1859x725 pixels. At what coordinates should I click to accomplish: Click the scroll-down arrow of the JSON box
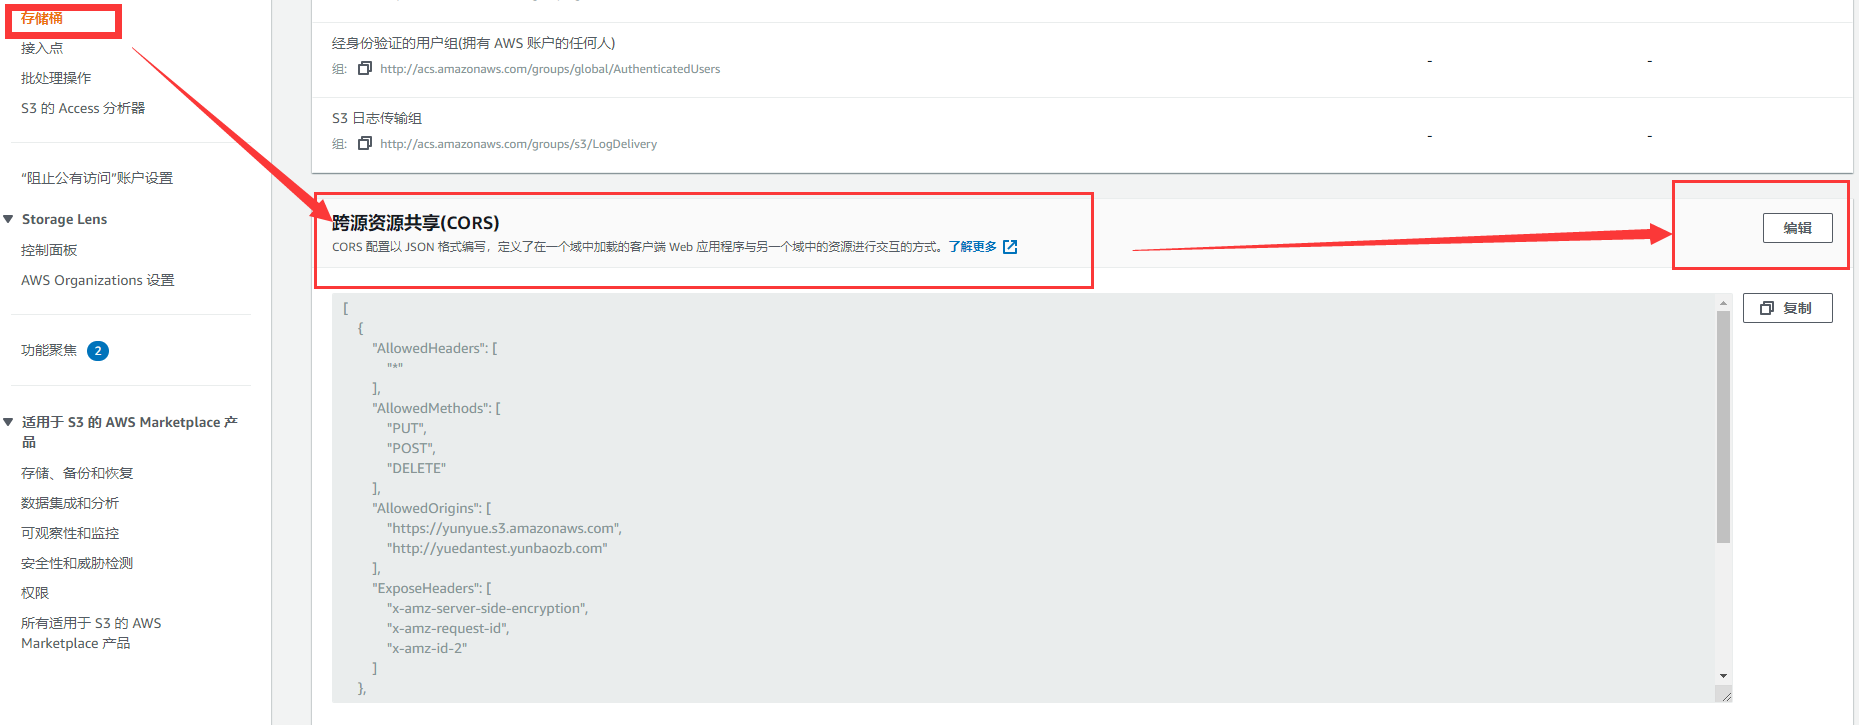coord(1723,676)
